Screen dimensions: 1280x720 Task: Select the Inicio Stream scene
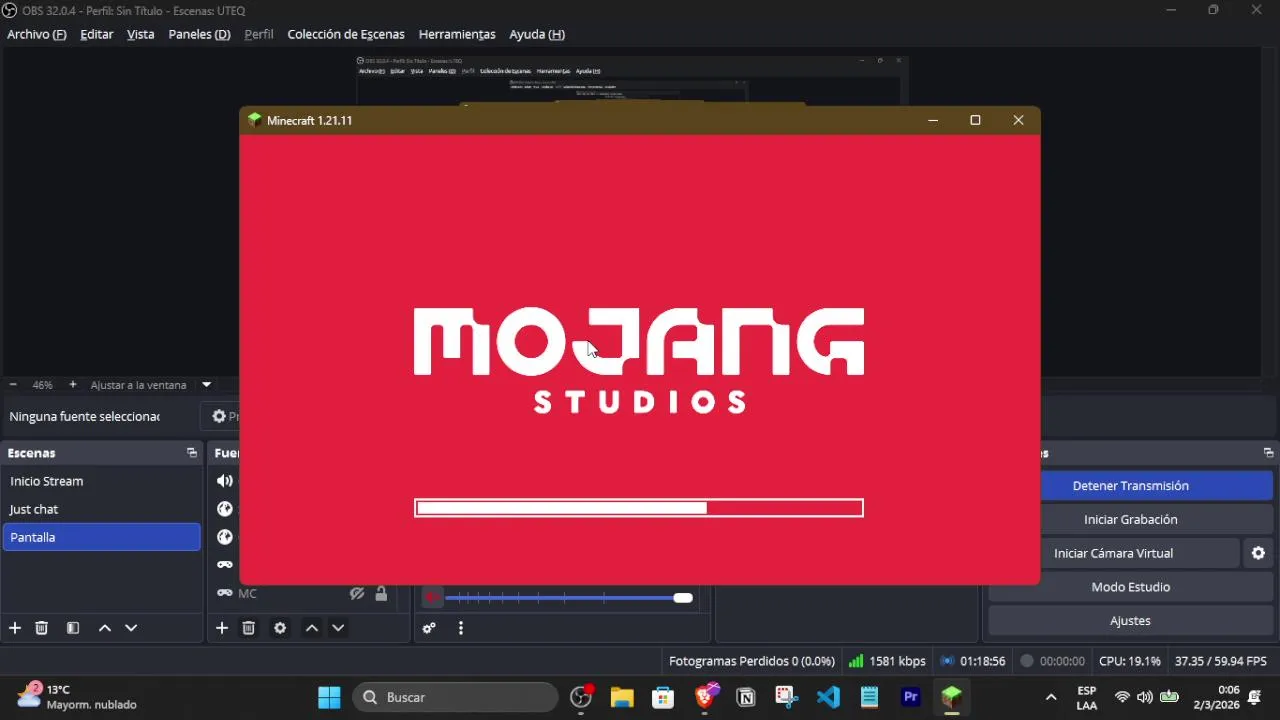click(x=101, y=481)
